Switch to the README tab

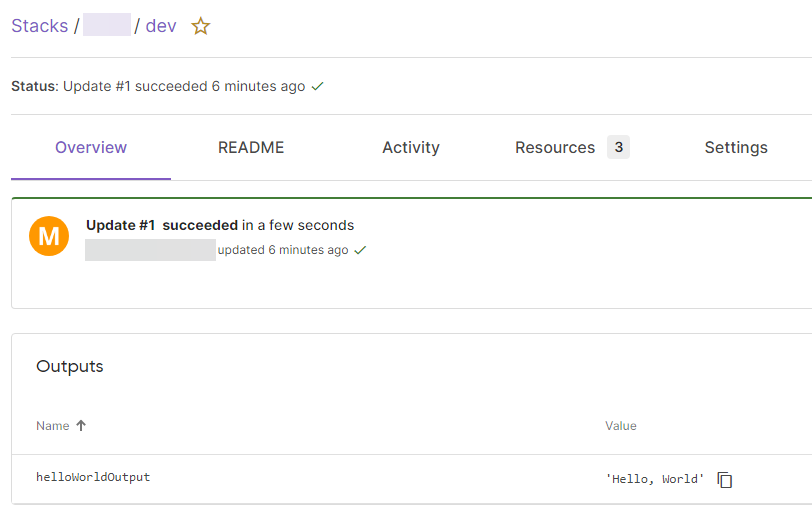[251, 148]
